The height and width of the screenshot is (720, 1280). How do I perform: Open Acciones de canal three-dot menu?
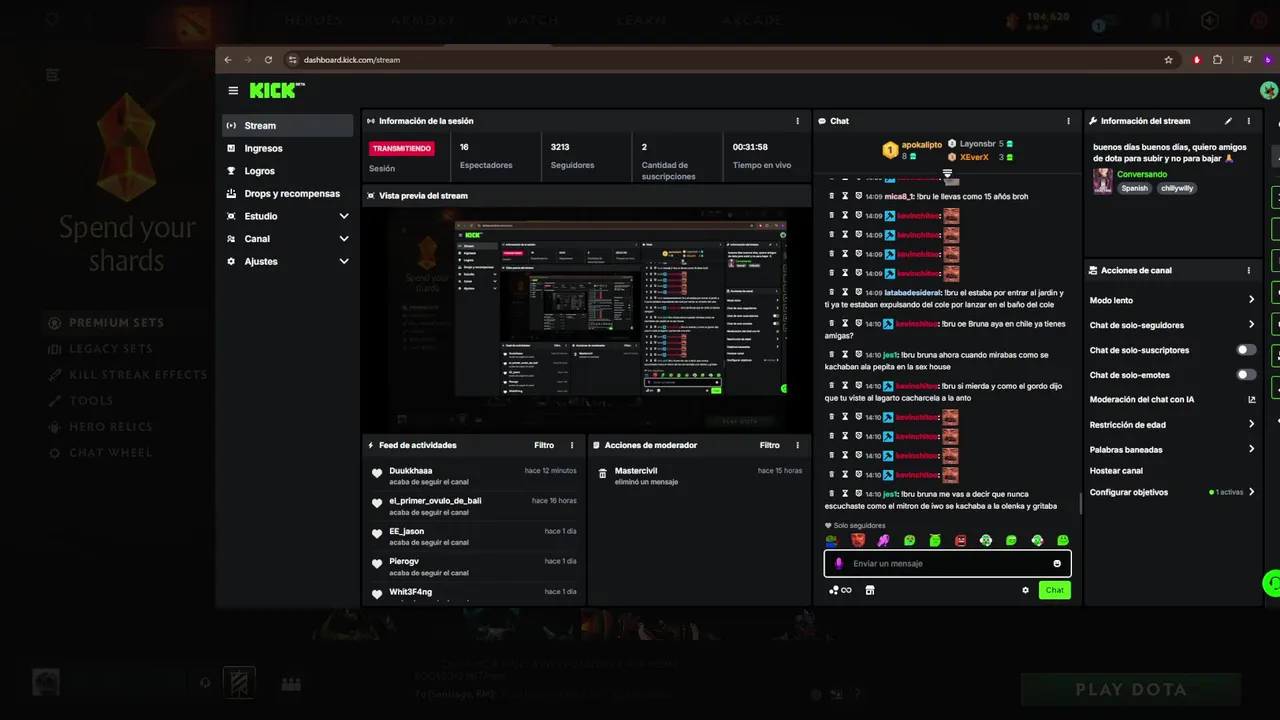click(x=1248, y=270)
